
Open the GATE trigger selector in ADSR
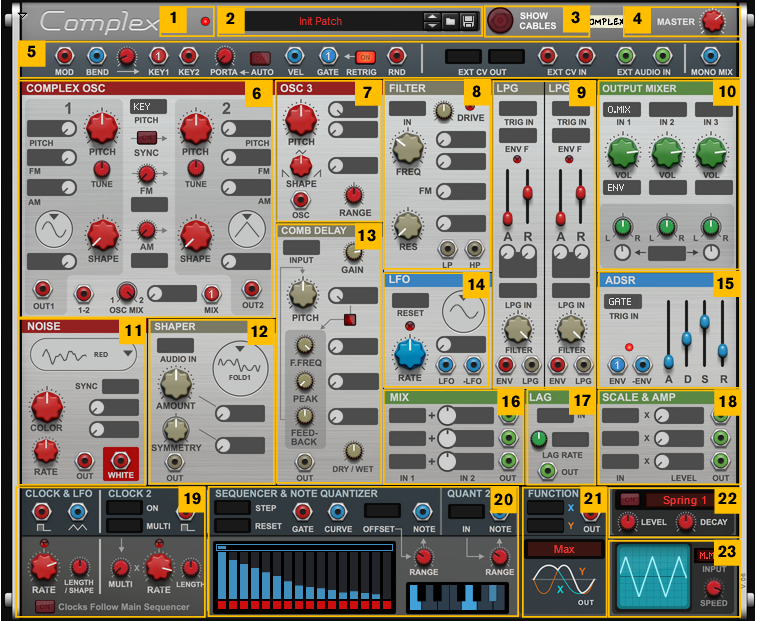tap(623, 302)
